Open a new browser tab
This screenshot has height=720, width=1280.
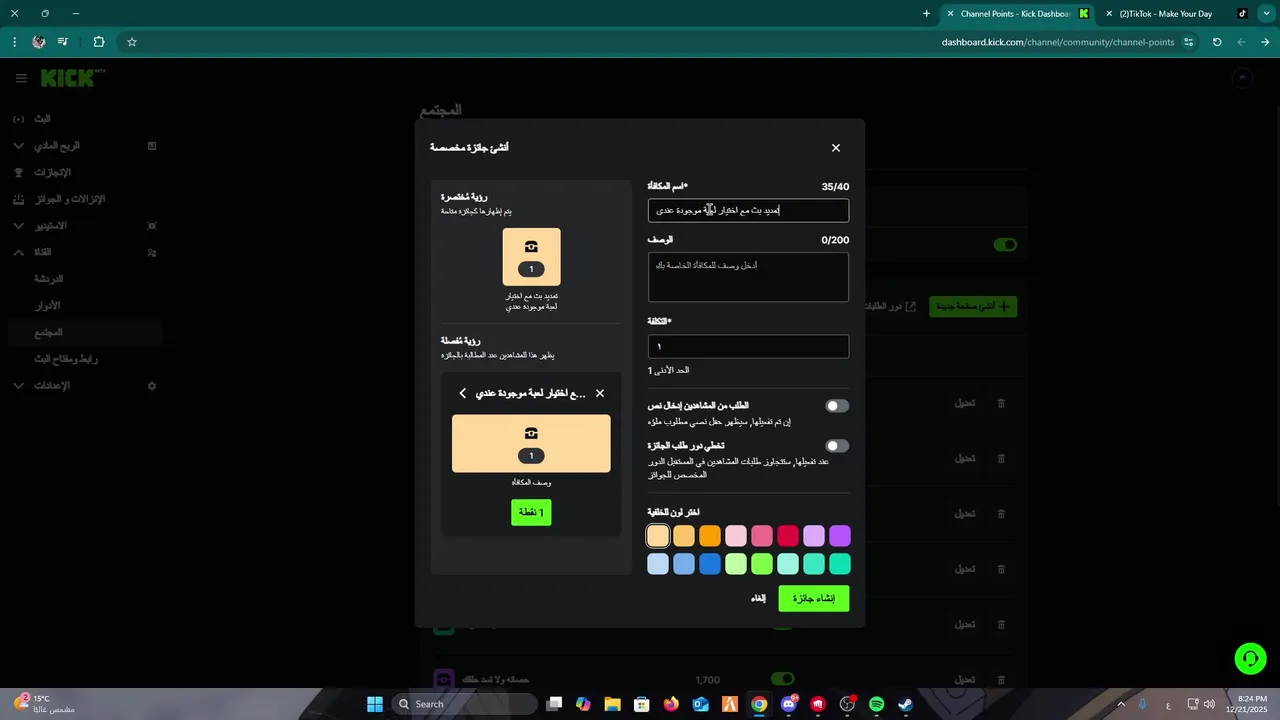pyautogui.click(x=926, y=14)
